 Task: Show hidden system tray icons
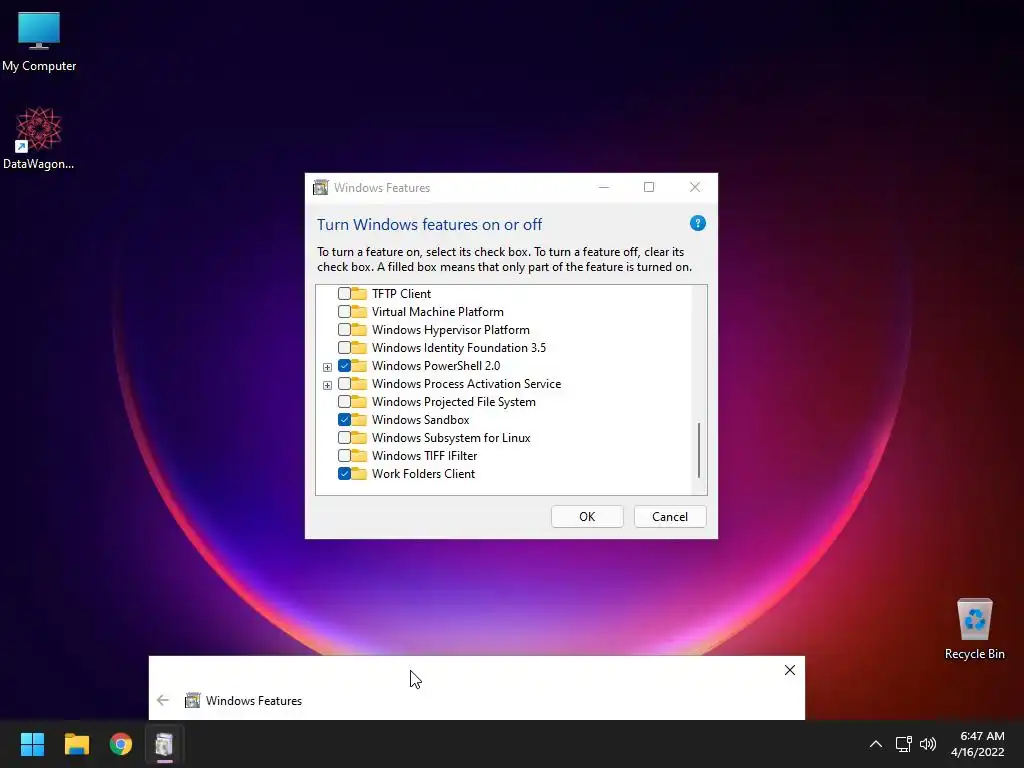point(876,744)
